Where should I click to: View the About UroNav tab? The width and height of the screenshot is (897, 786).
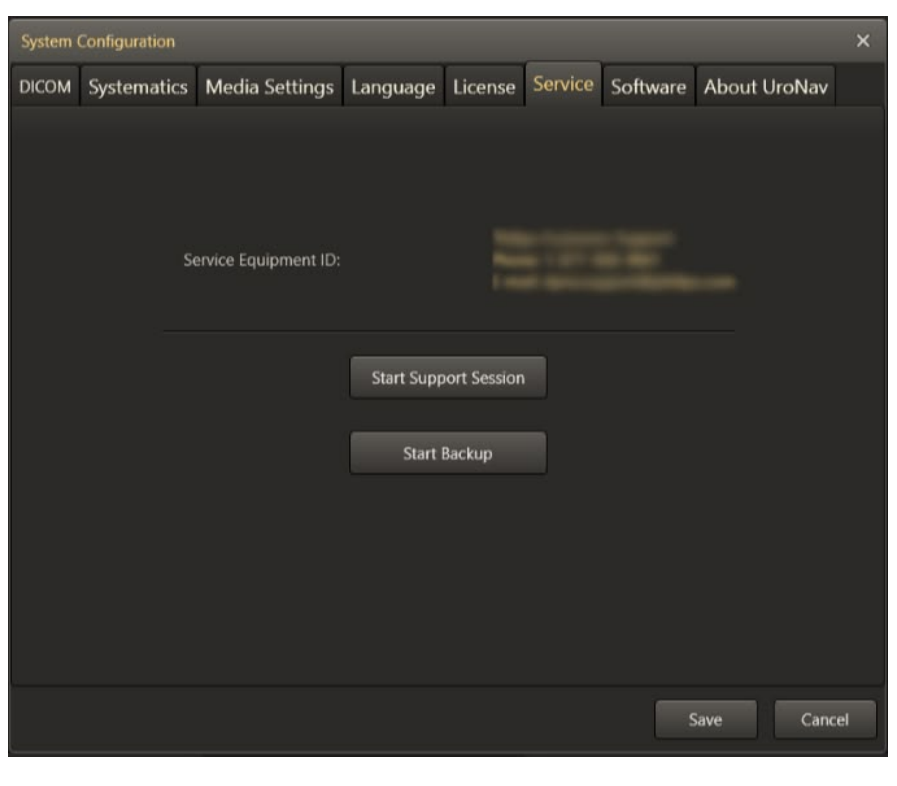coord(765,86)
